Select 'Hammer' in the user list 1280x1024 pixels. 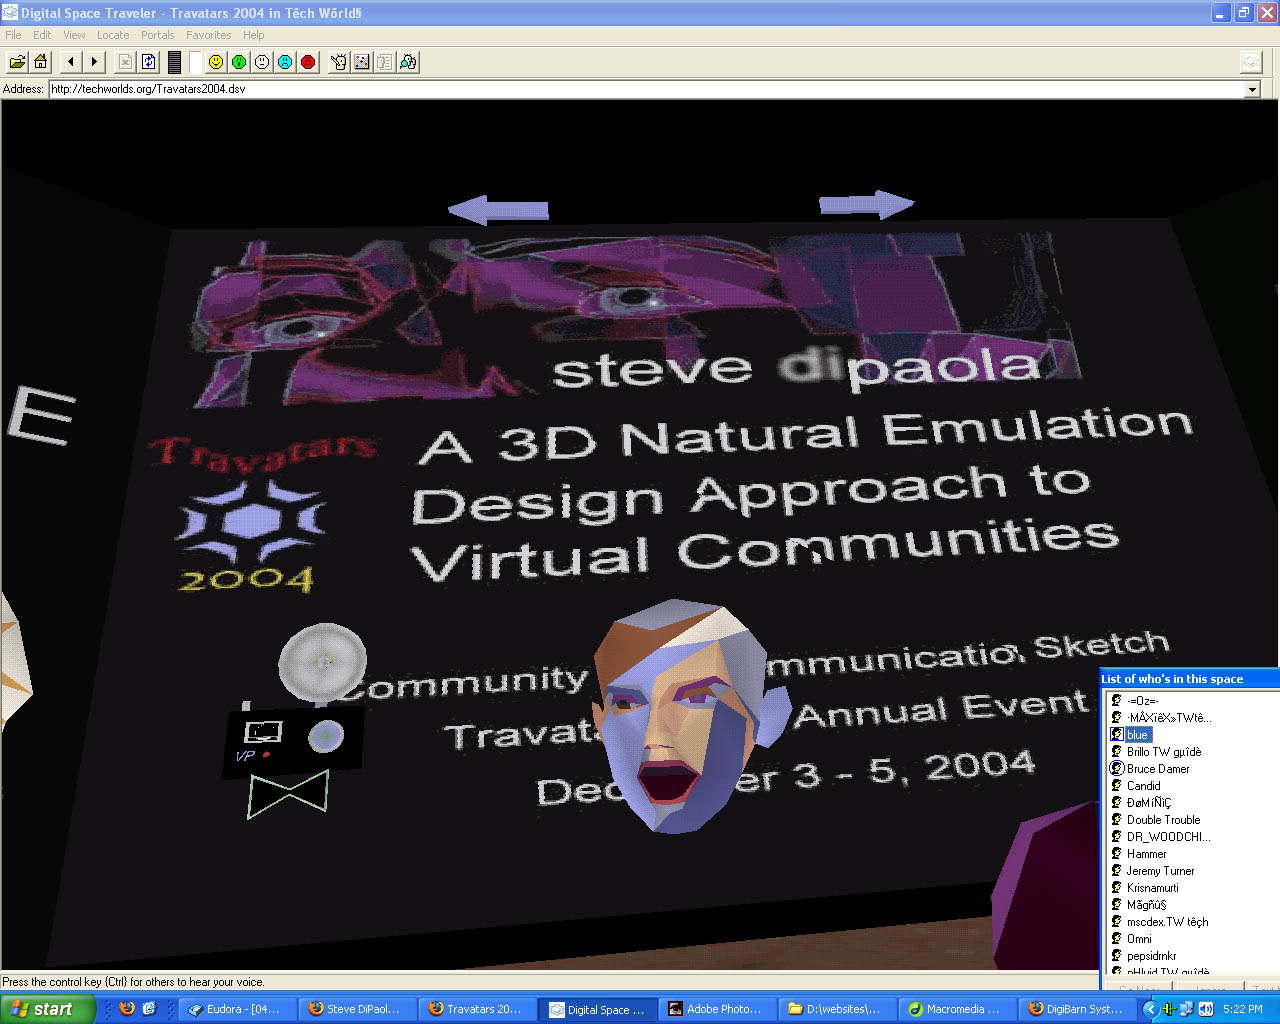click(x=1146, y=854)
